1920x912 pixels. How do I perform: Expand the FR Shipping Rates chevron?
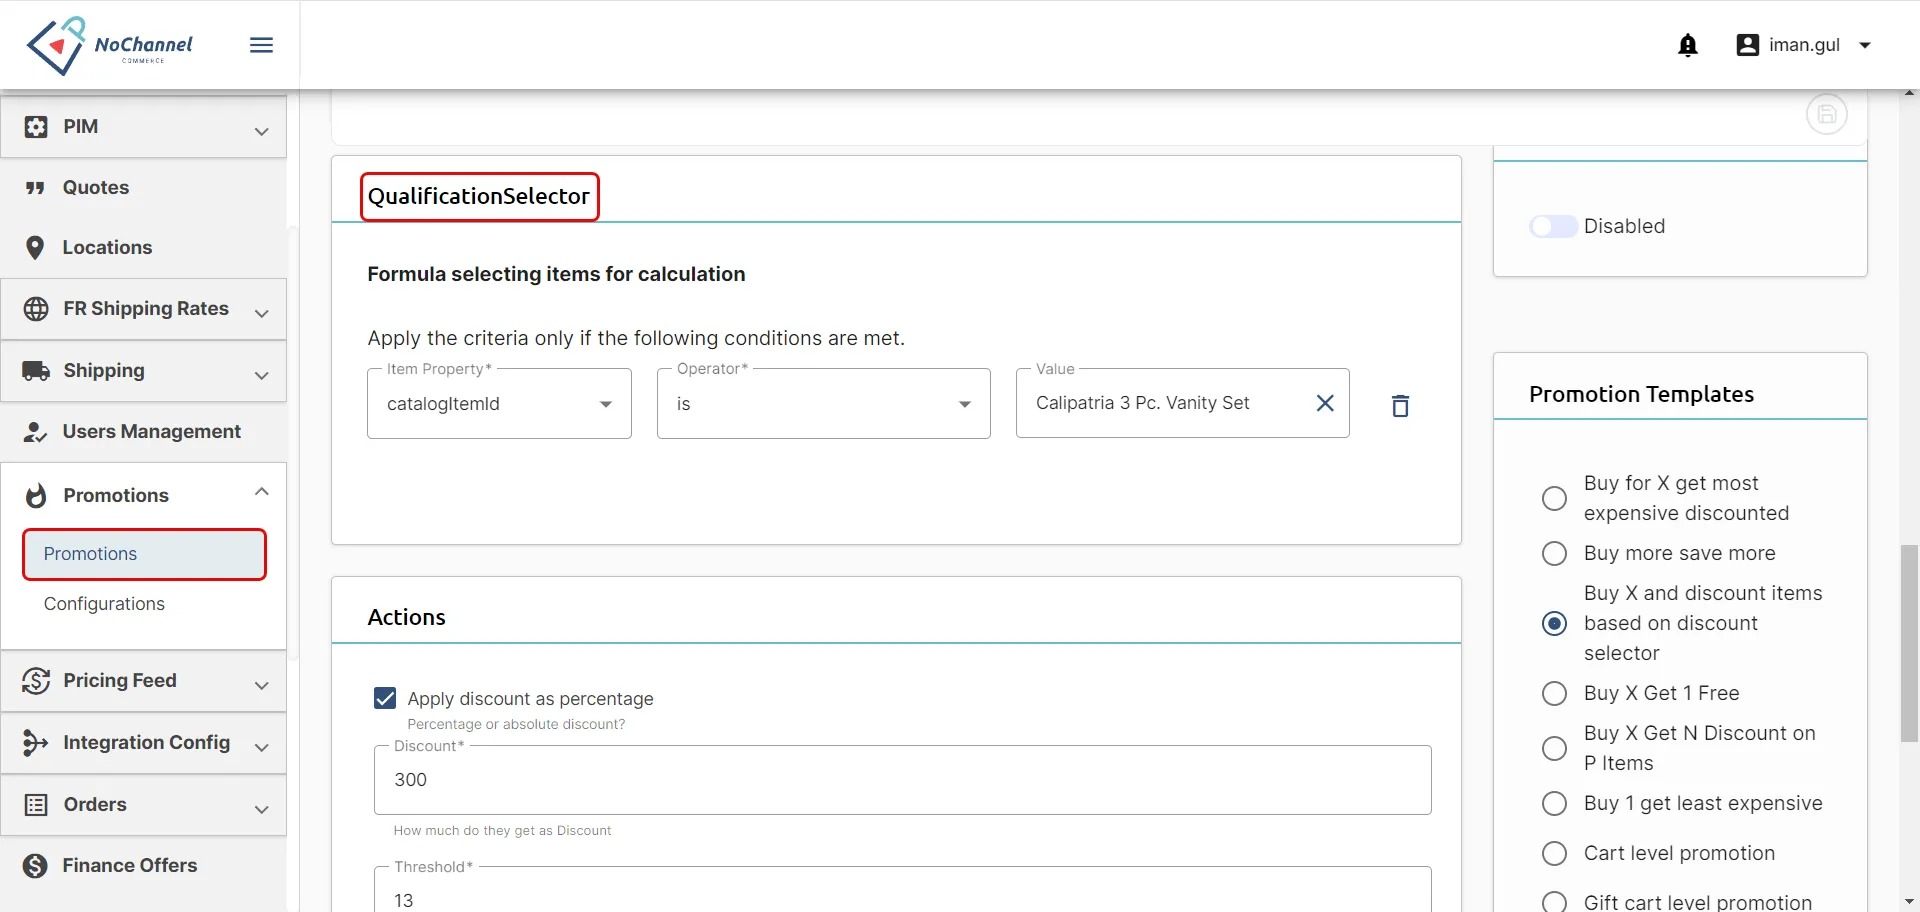261,313
